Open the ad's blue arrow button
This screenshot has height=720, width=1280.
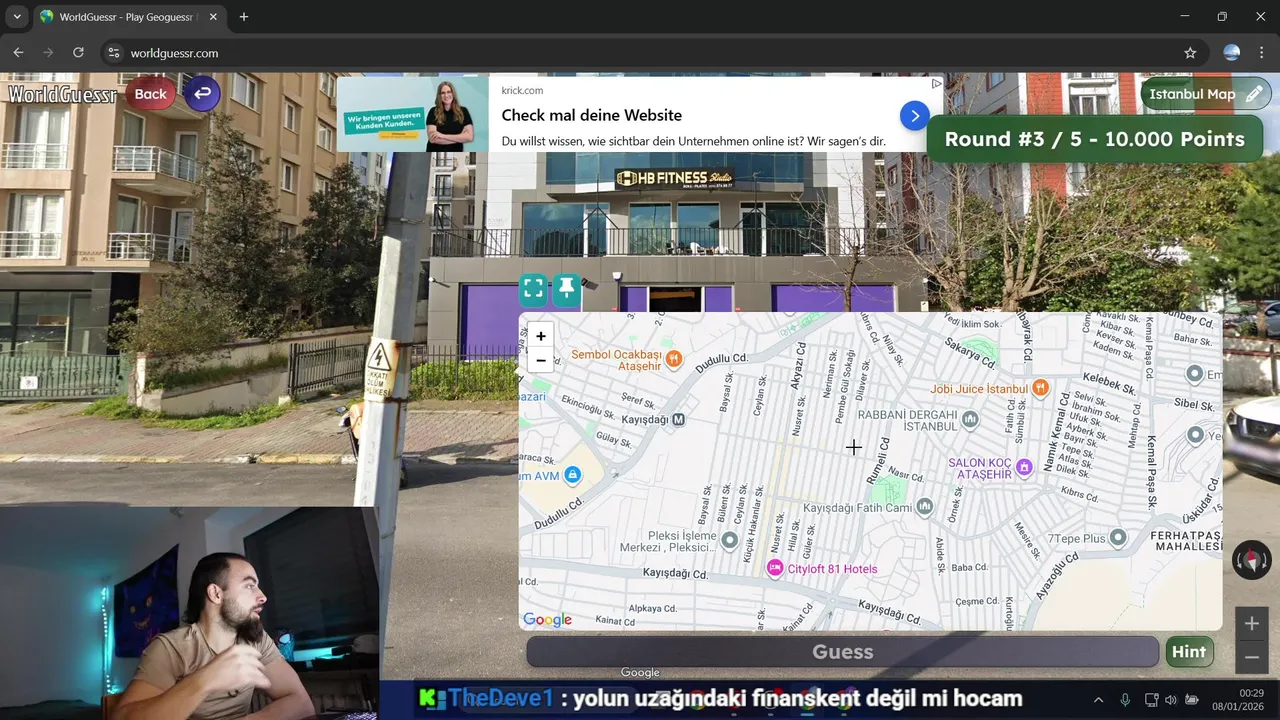pyautogui.click(x=914, y=115)
